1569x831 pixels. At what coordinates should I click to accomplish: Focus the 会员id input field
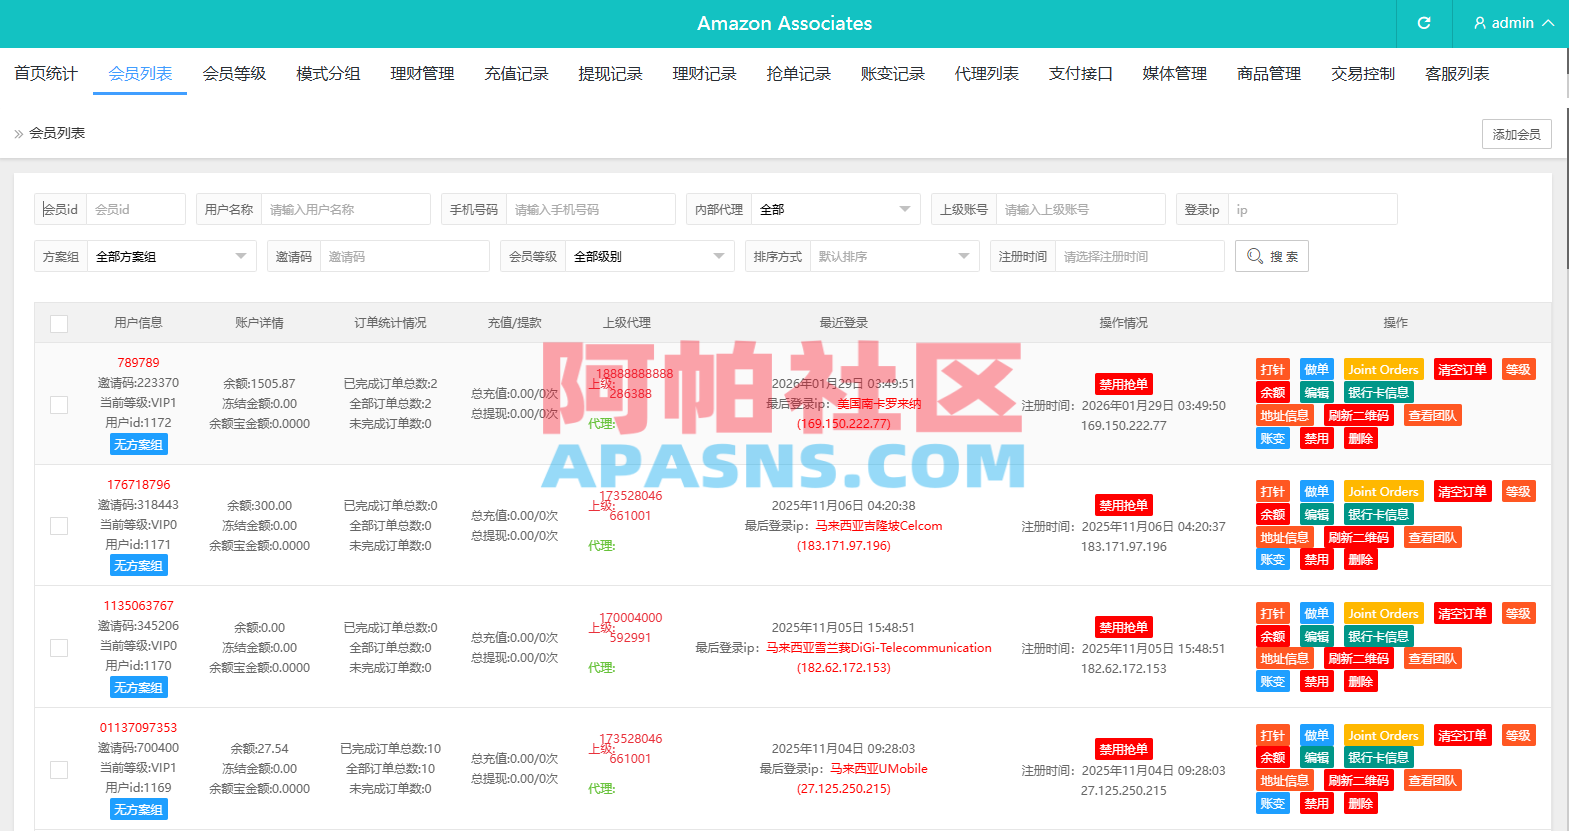[135, 209]
